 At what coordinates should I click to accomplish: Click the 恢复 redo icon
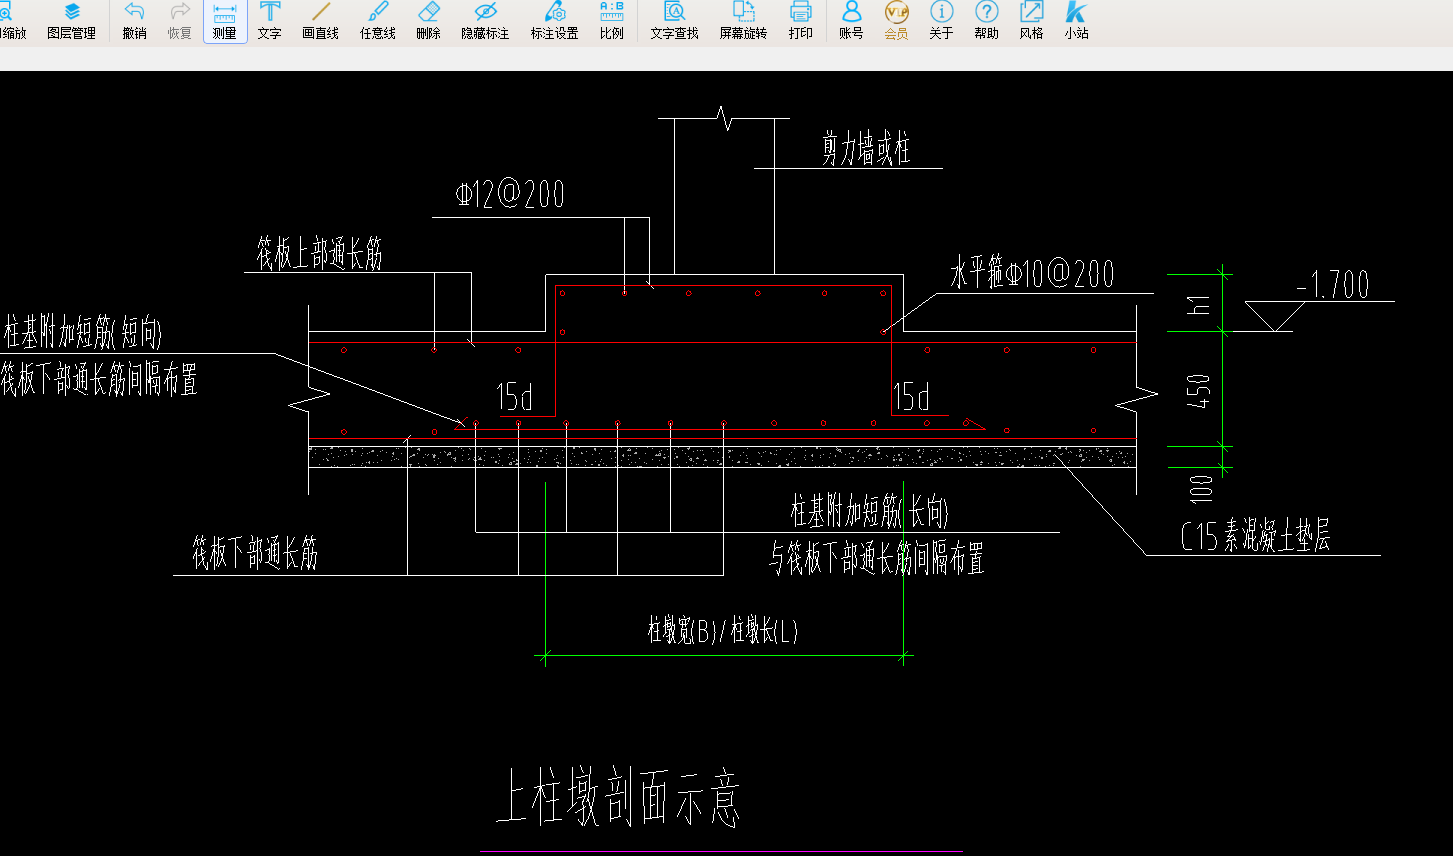tap(179, 21)
